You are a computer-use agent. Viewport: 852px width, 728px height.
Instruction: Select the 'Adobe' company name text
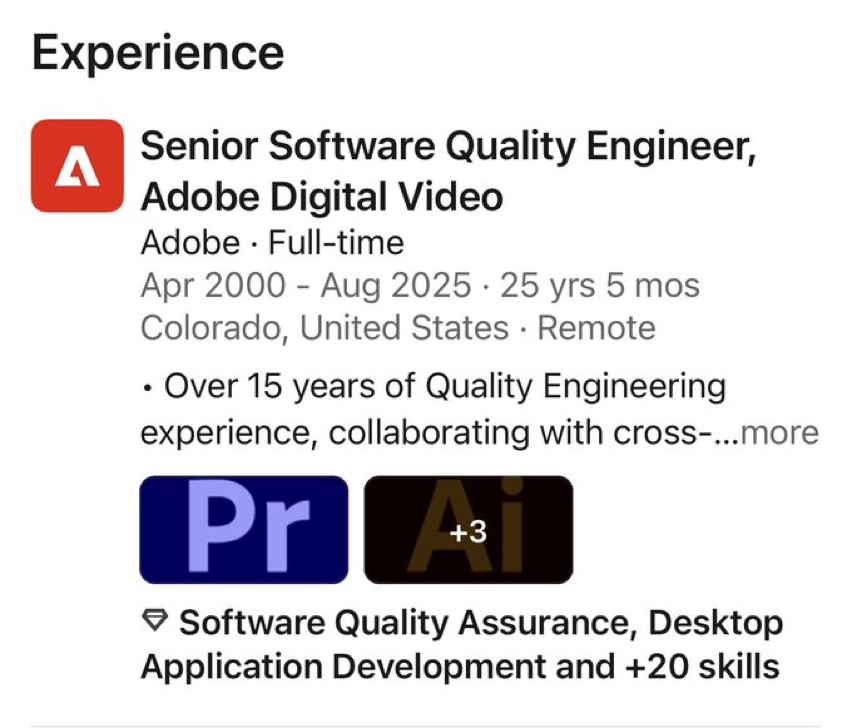click(190, 242)
